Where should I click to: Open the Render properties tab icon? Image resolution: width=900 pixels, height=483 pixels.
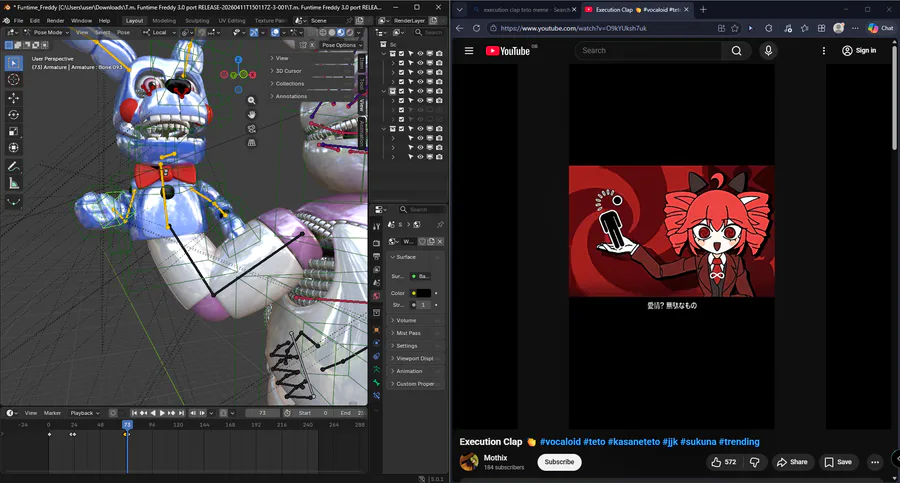pyautogui.click(x=377, y=243)
